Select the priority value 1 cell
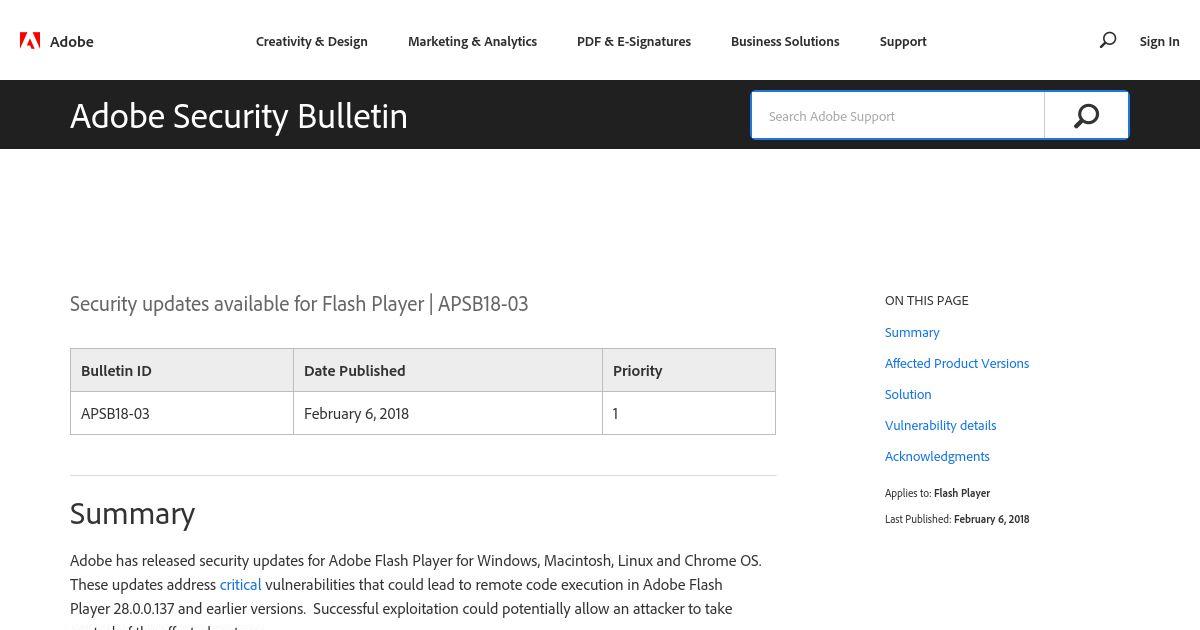 [689, 413]
